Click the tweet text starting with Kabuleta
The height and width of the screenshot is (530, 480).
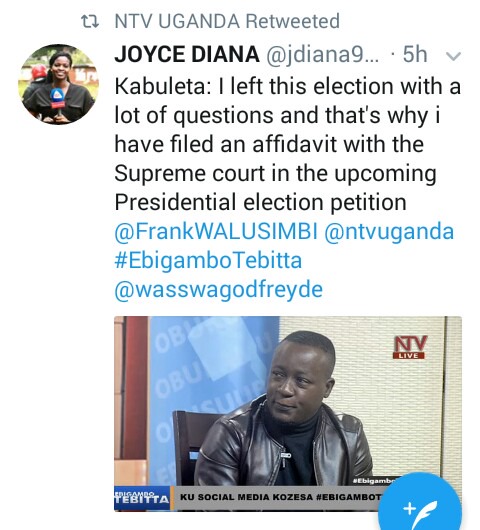(288, 144)
